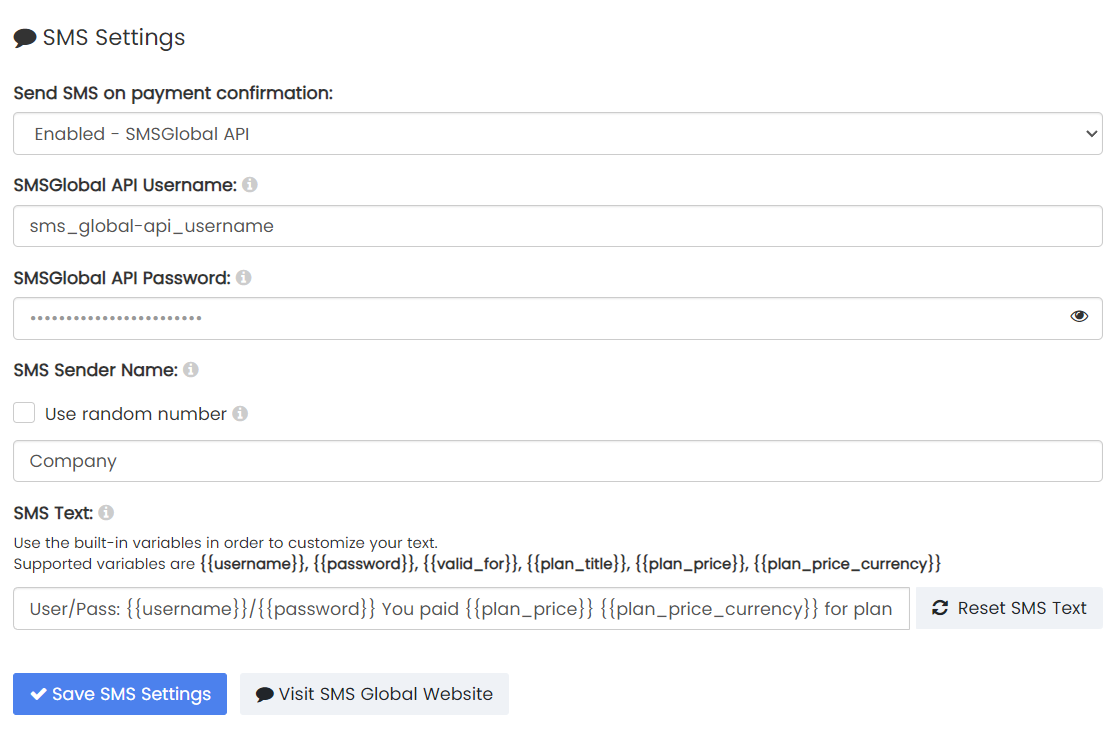Click the refresh icon in Reset SMS Text
Viewport: 1110px width, 750px height.
pyautogui.click(x=940, y=608)
